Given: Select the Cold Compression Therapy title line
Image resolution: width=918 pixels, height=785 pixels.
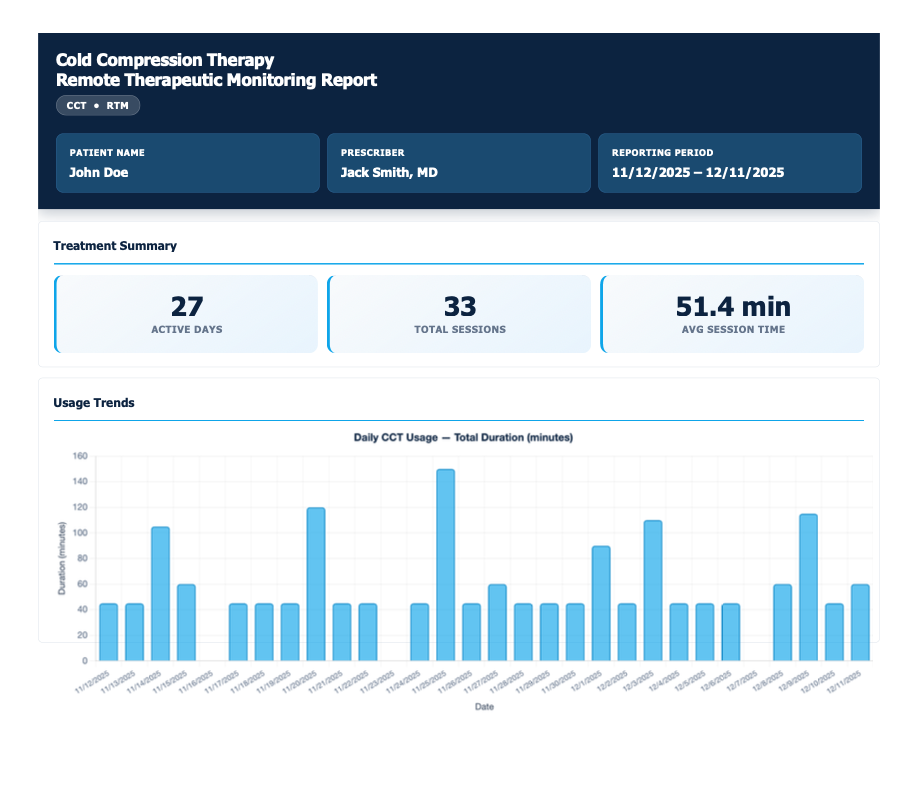Looking at the screenshot, I should click(165, 60).
